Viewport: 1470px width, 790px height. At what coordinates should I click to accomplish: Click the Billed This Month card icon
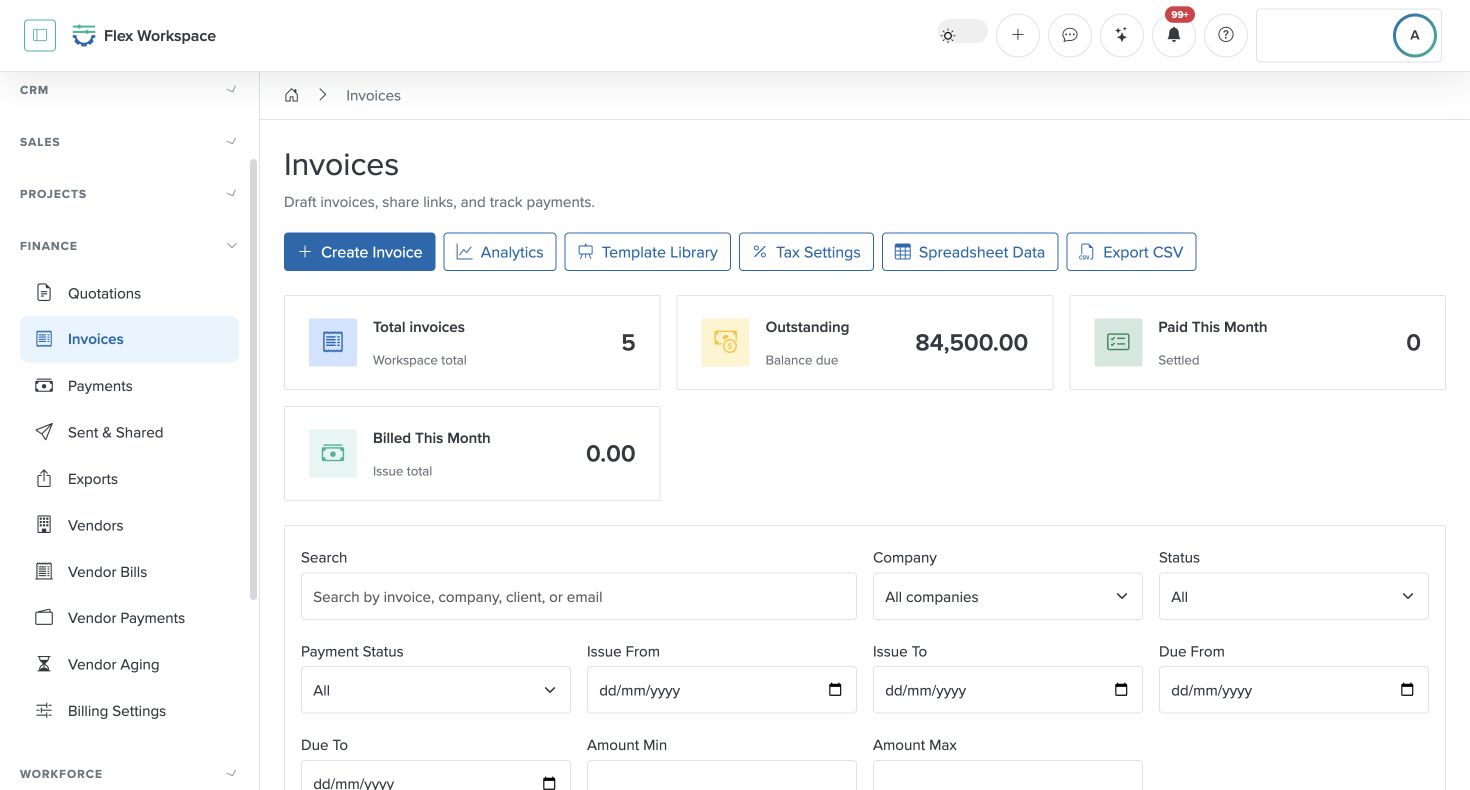point(333,454)
